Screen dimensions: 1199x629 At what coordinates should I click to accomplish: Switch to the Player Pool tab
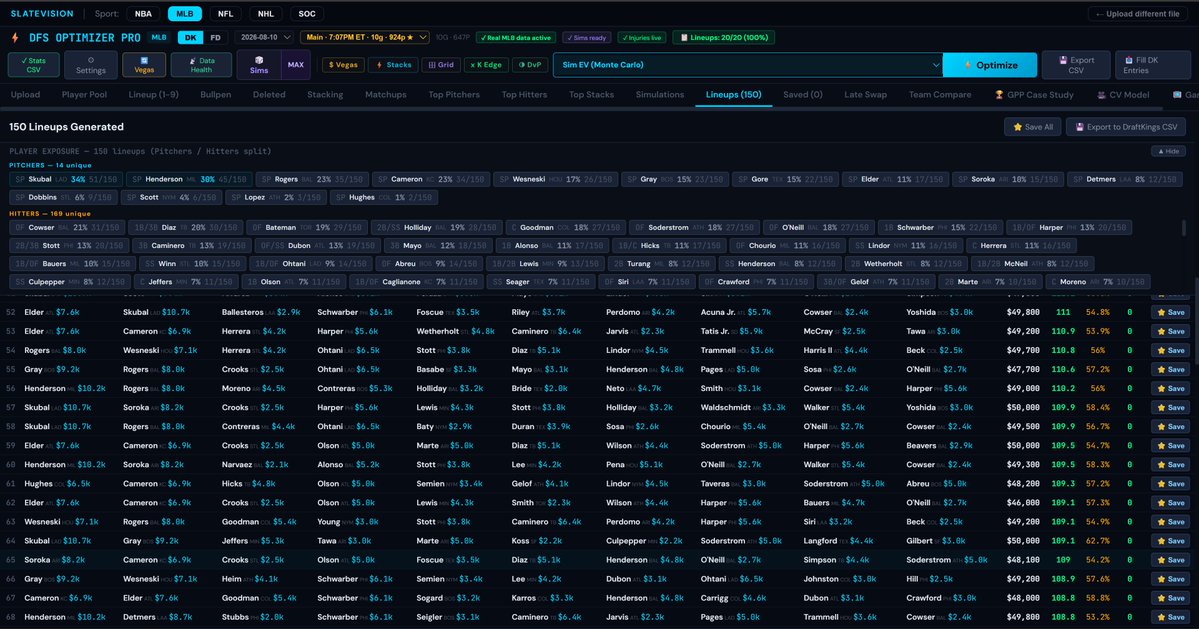84,95
